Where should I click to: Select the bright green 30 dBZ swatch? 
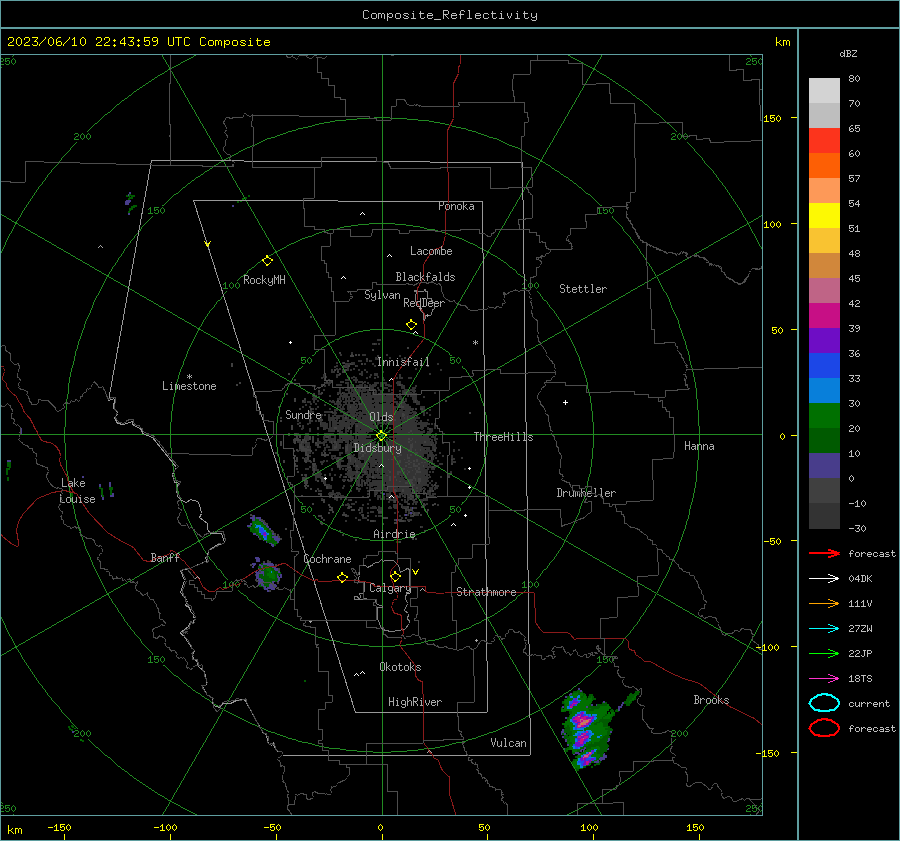[x=824, y=415]
